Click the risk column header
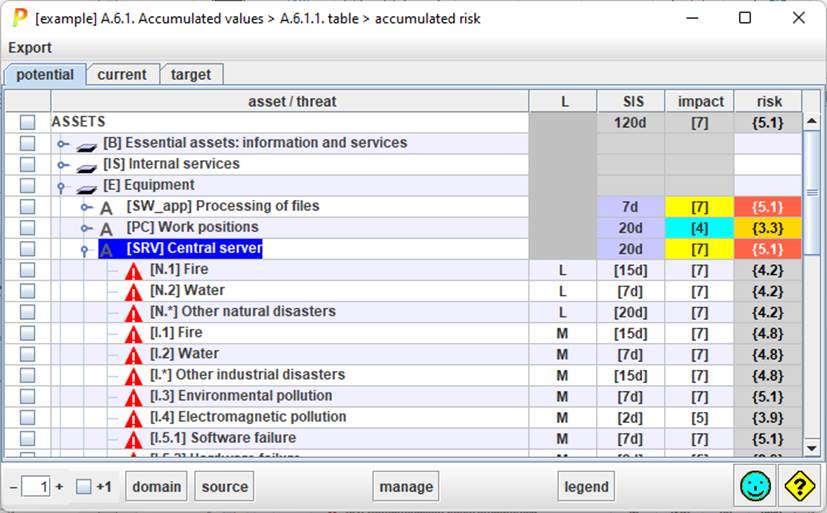 pyautogui.click(x=768, y=101)
